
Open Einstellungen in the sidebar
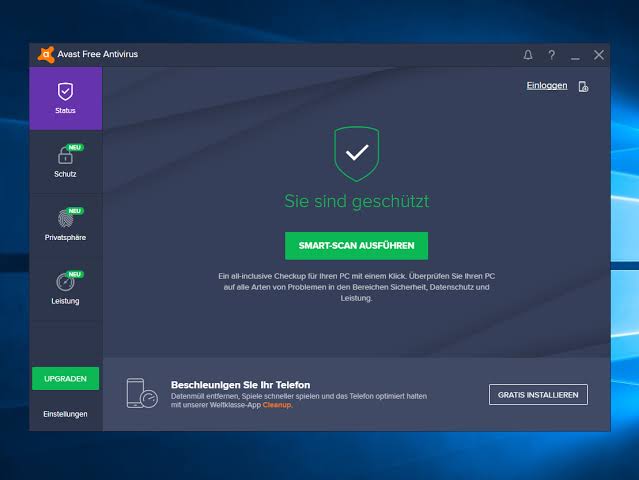point(65,414)
